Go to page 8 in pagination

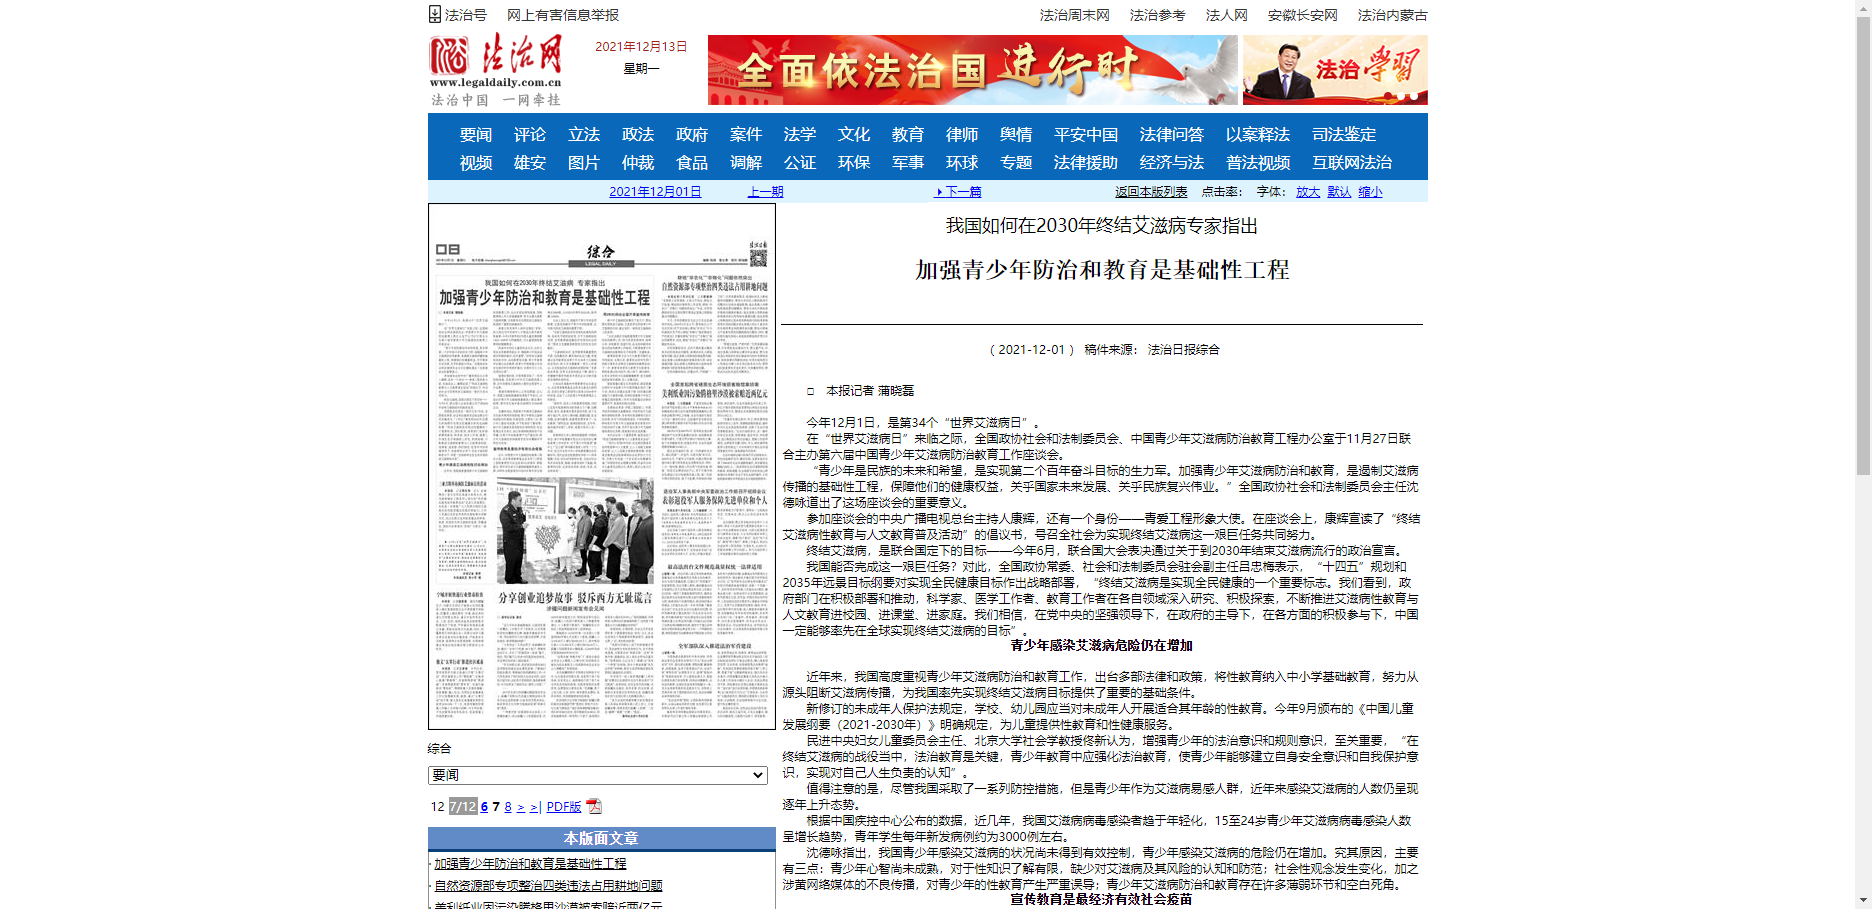point(508,807)
